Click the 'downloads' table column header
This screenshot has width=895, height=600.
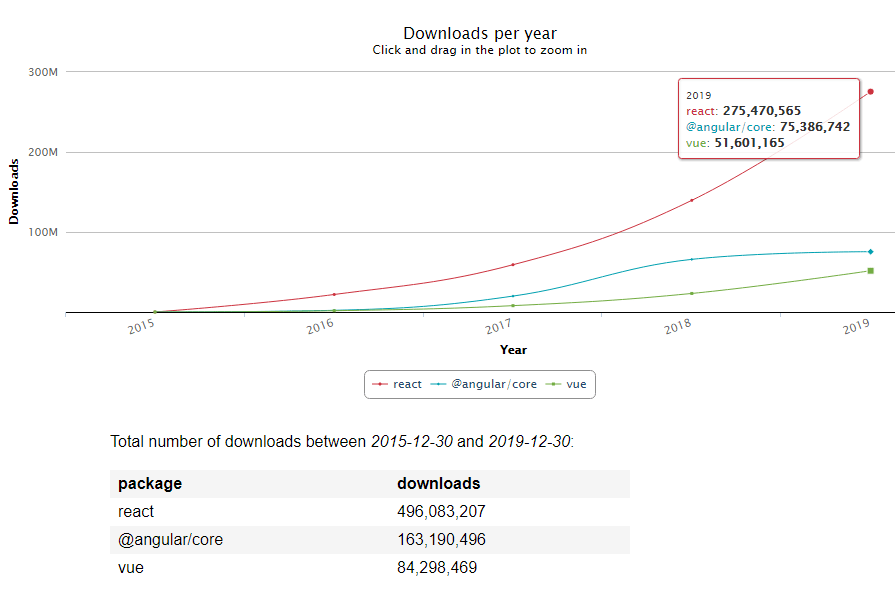[x=438, y=484]
